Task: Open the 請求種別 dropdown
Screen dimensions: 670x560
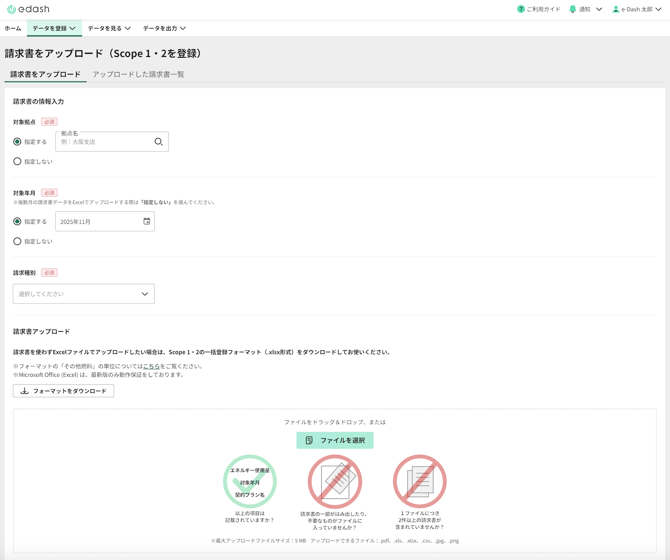Action: 84,294
